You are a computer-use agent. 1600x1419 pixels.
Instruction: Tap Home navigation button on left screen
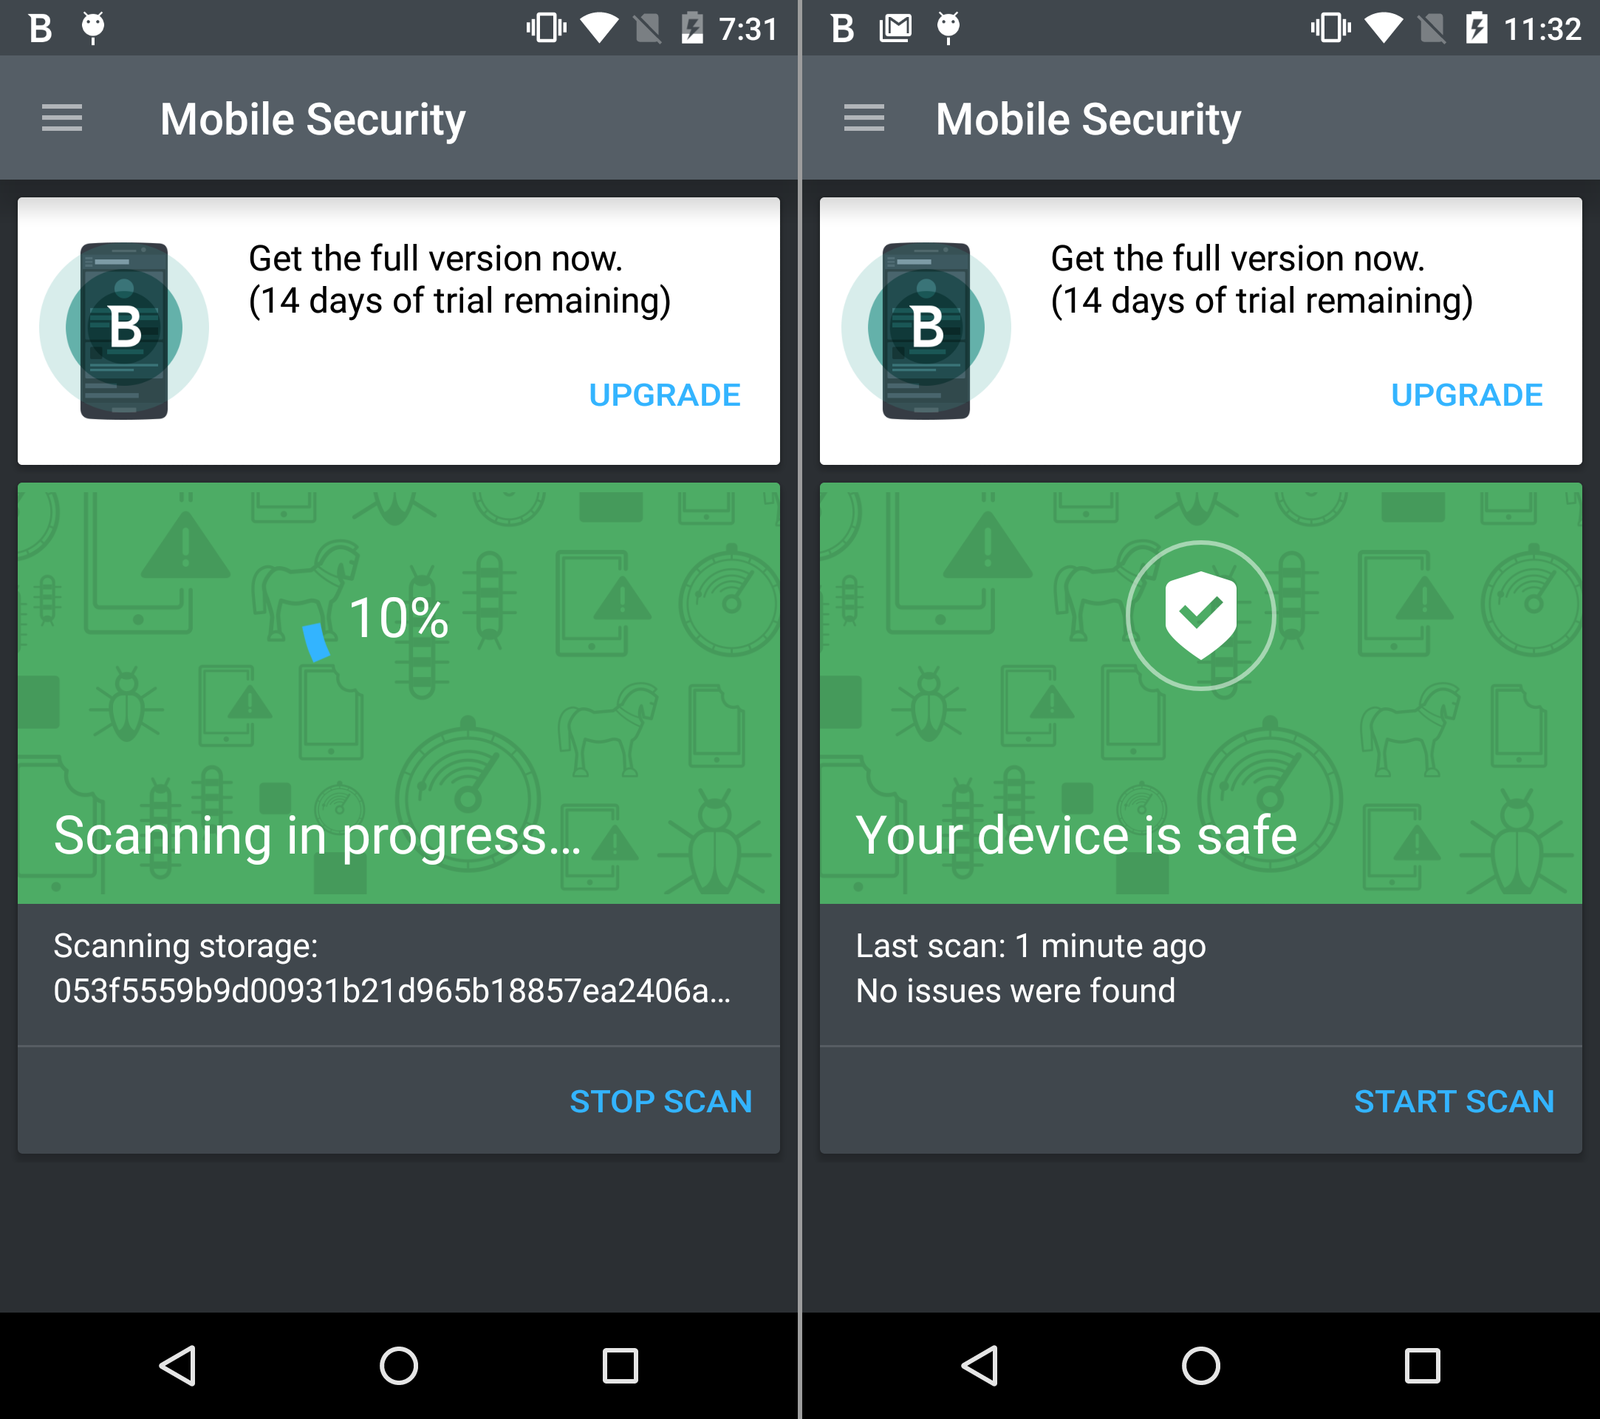[399, 1365]
